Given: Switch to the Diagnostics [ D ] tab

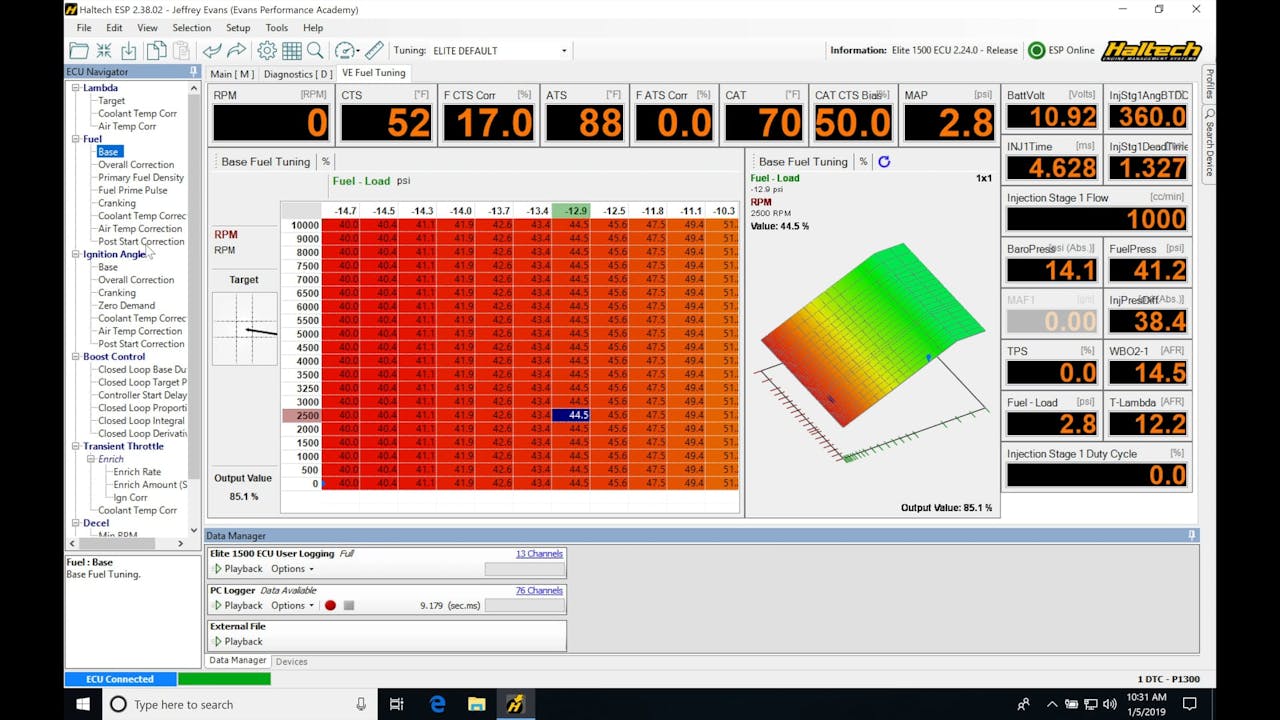Looking at the screenshot, I should (298, 74).
